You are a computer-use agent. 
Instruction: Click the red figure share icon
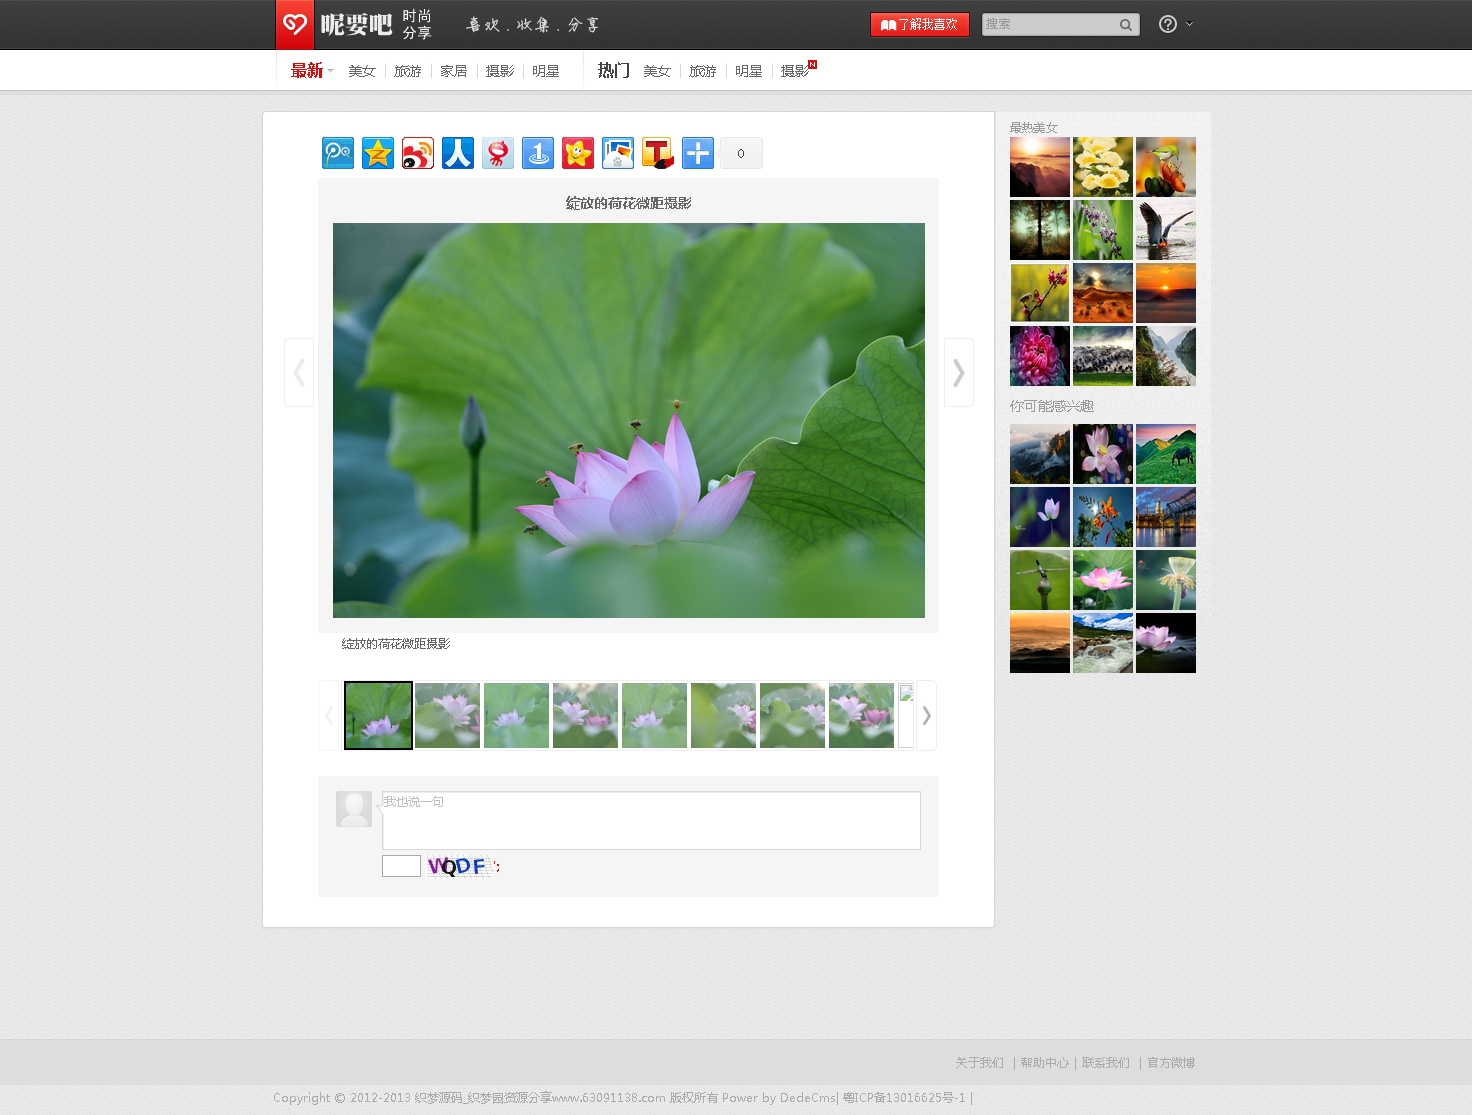point(498,153)
